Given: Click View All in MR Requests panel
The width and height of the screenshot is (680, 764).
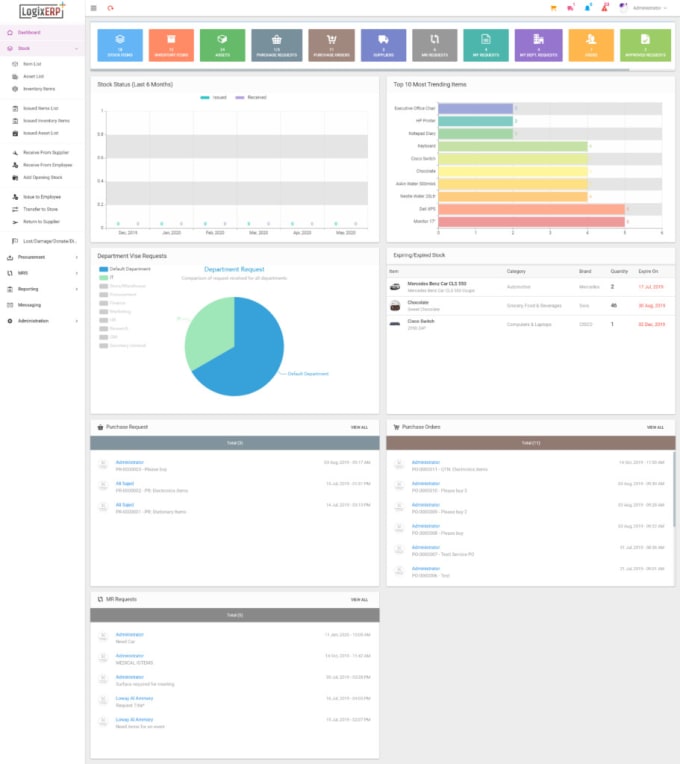Looking at the screenshot, I should tap(359, 600).
